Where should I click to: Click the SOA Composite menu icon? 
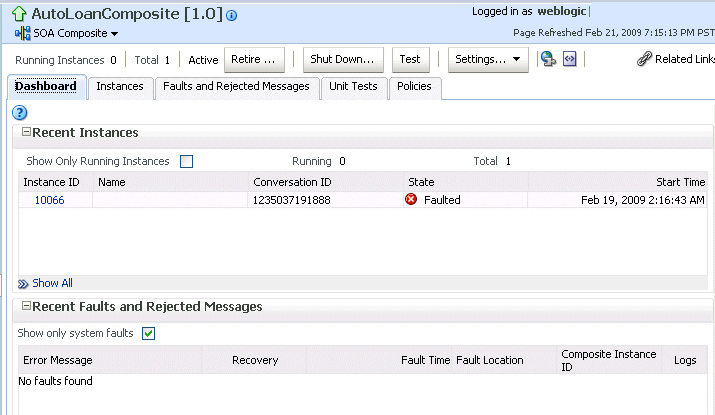[22, 33]
